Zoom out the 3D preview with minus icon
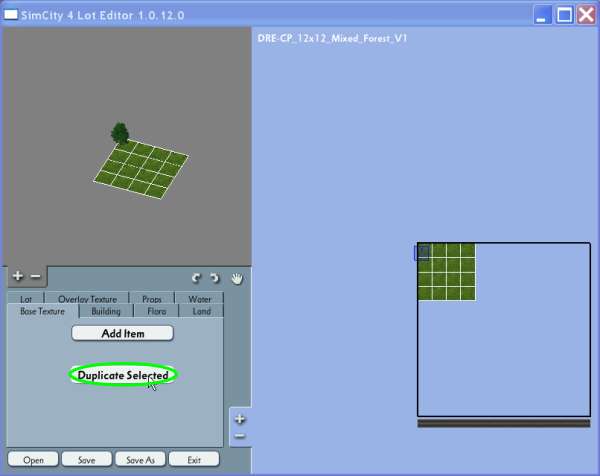 (36, 276)
